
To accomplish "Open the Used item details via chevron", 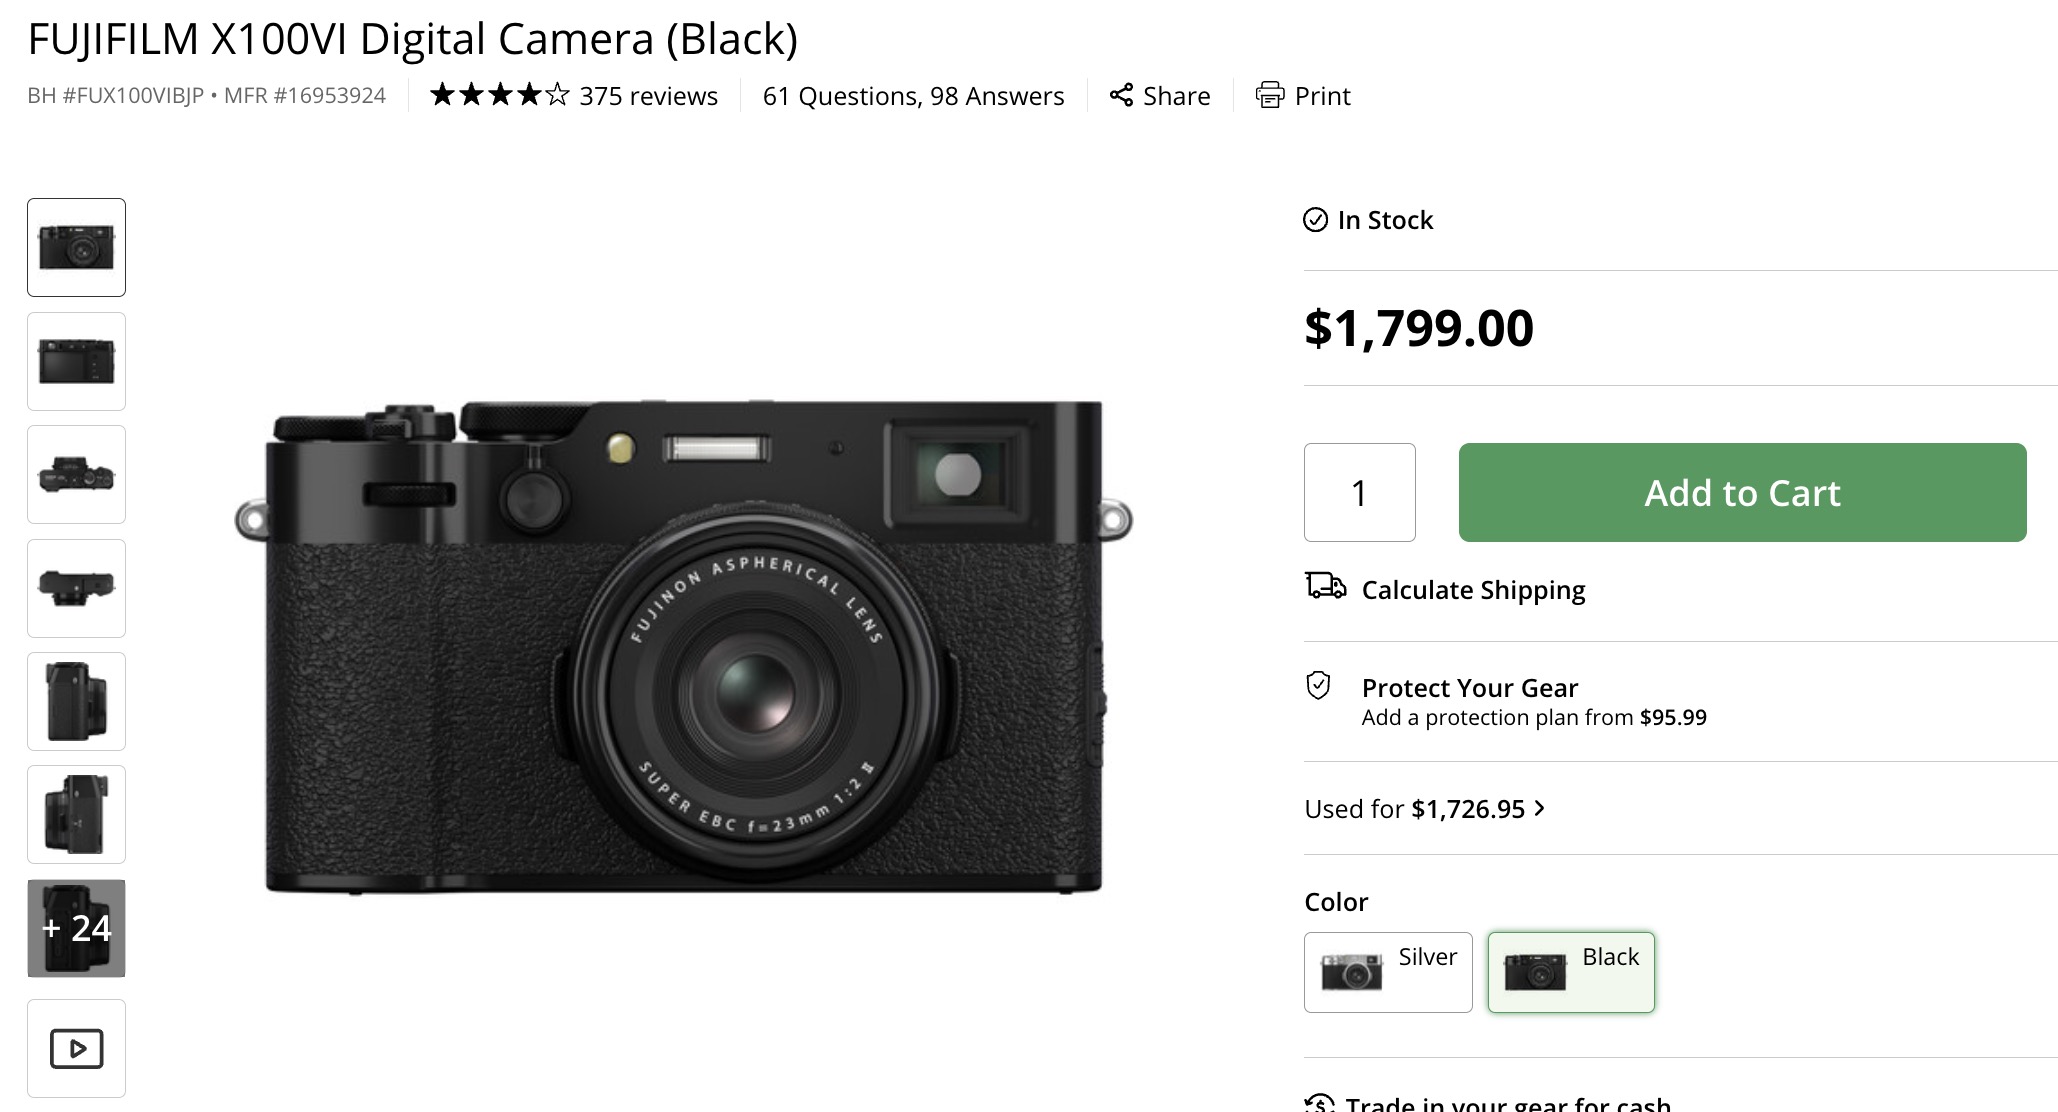I will click(1537, 809).
